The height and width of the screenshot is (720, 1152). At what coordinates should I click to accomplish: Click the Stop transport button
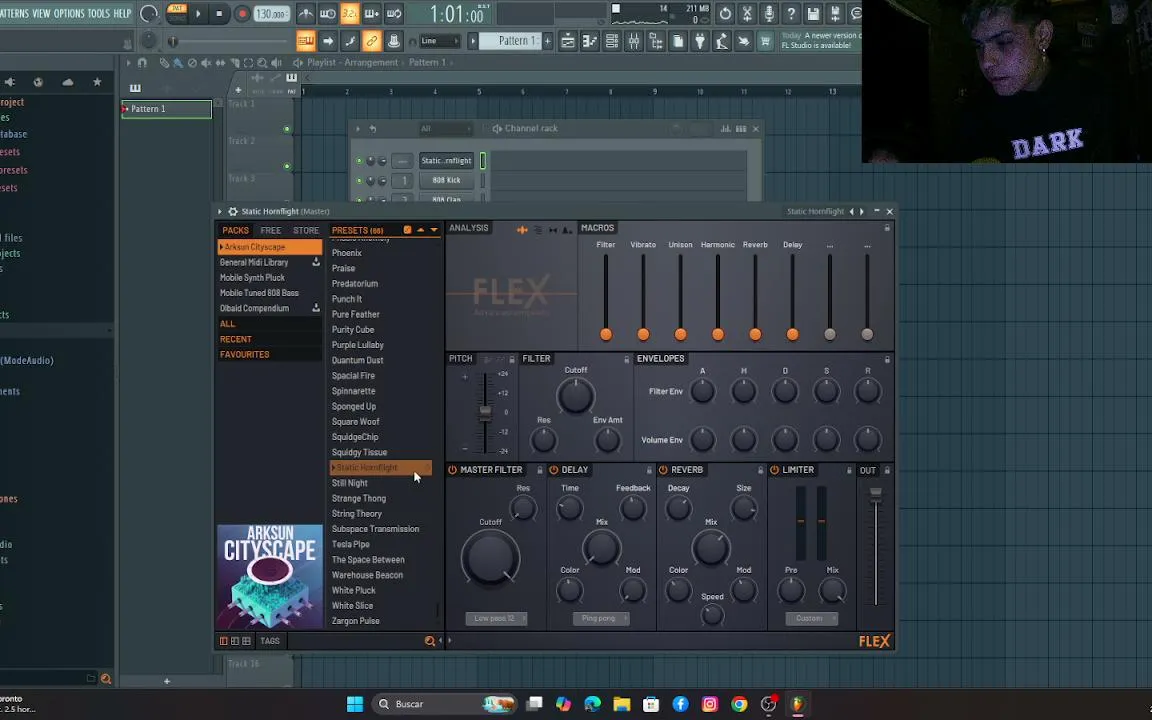tap(219, 13)
